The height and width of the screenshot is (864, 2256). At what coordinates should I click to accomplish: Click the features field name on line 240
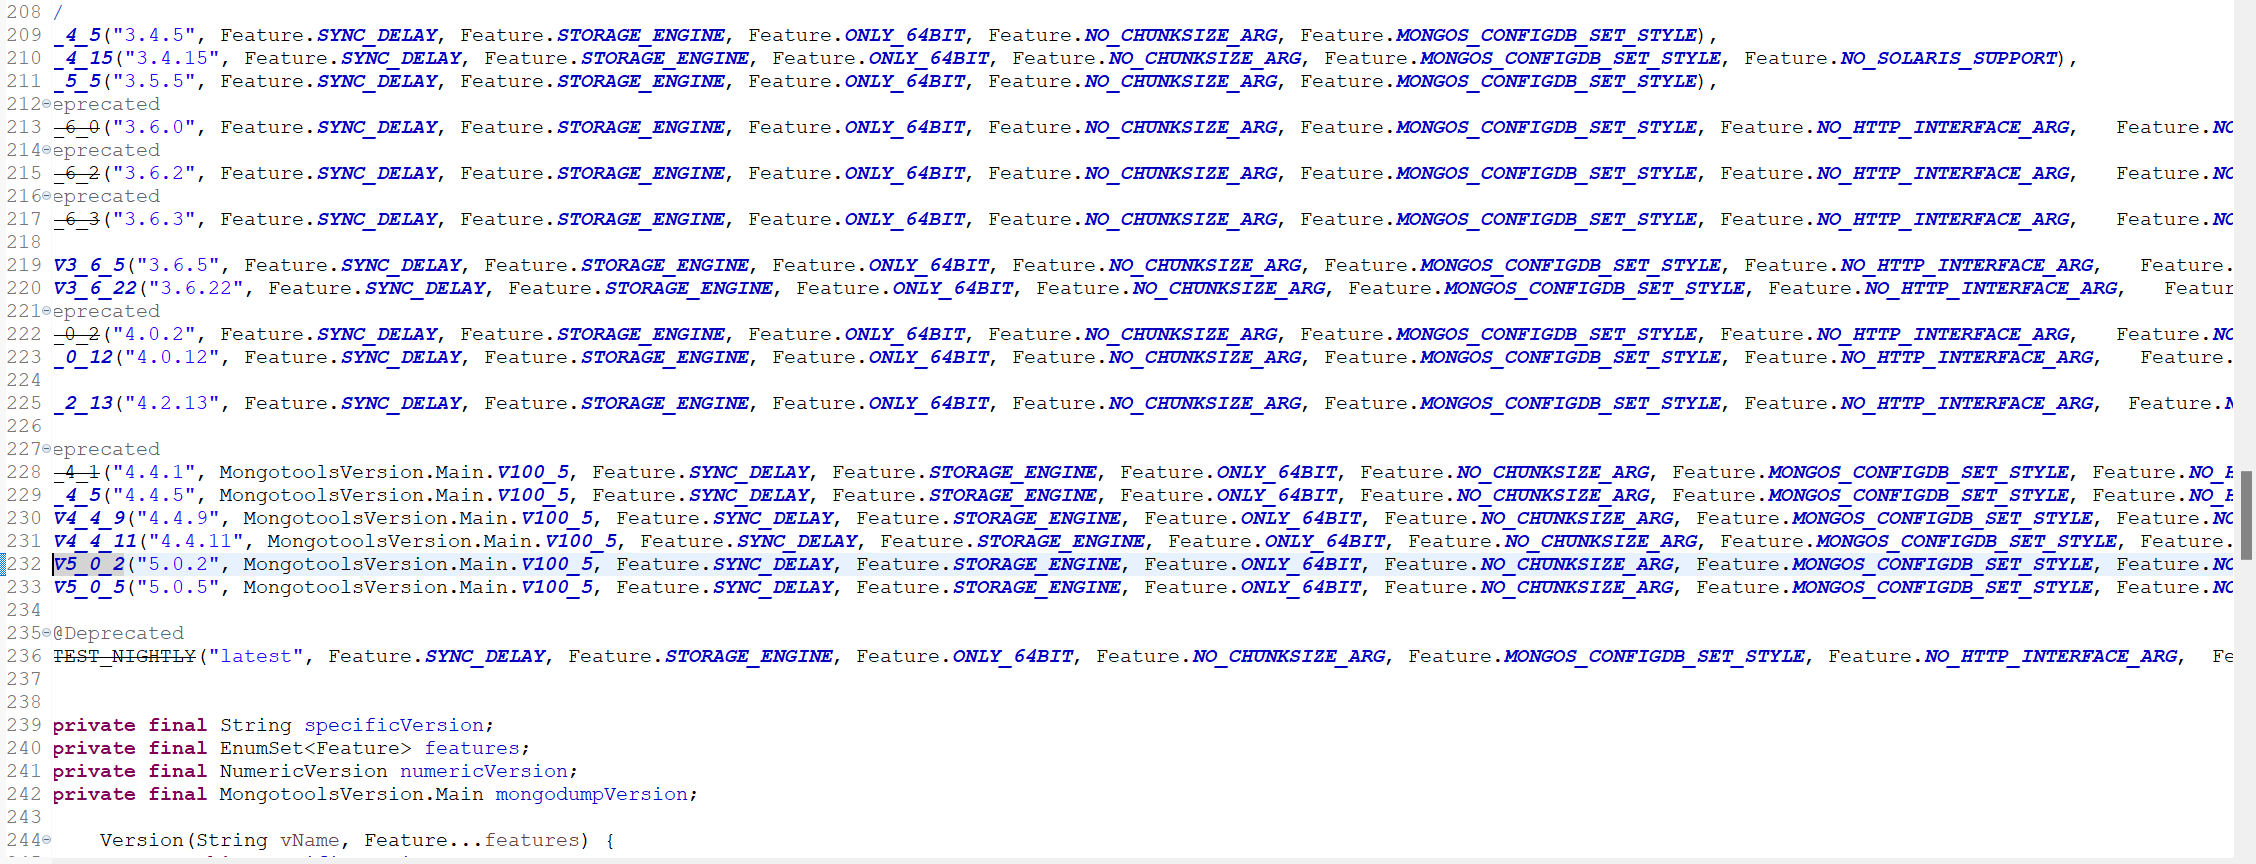pyautogui.click(x=472, y=748)
